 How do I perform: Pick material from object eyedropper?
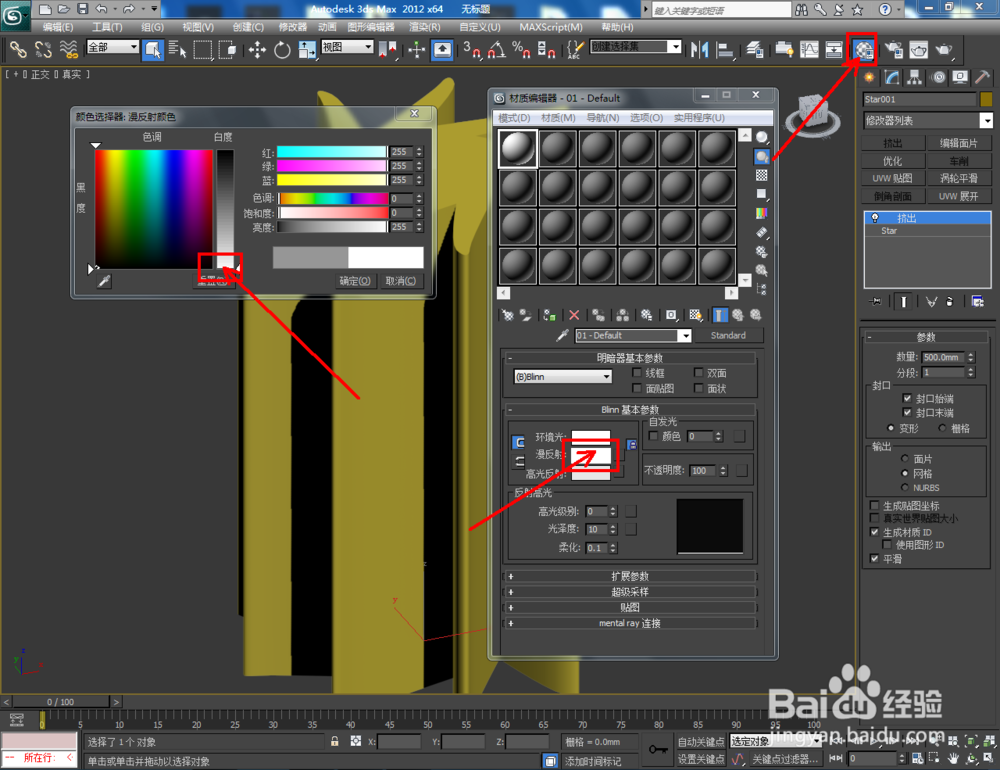562,336
